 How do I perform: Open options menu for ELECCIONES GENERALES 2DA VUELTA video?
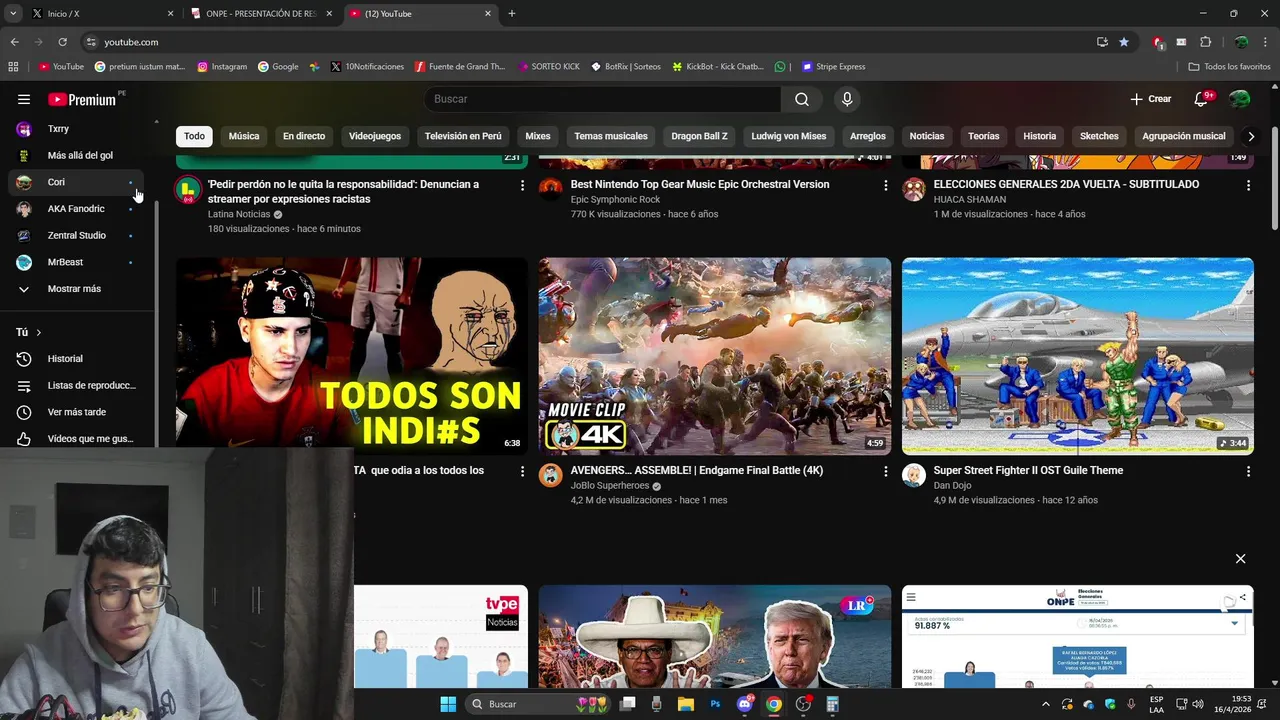pos(1248,185)
